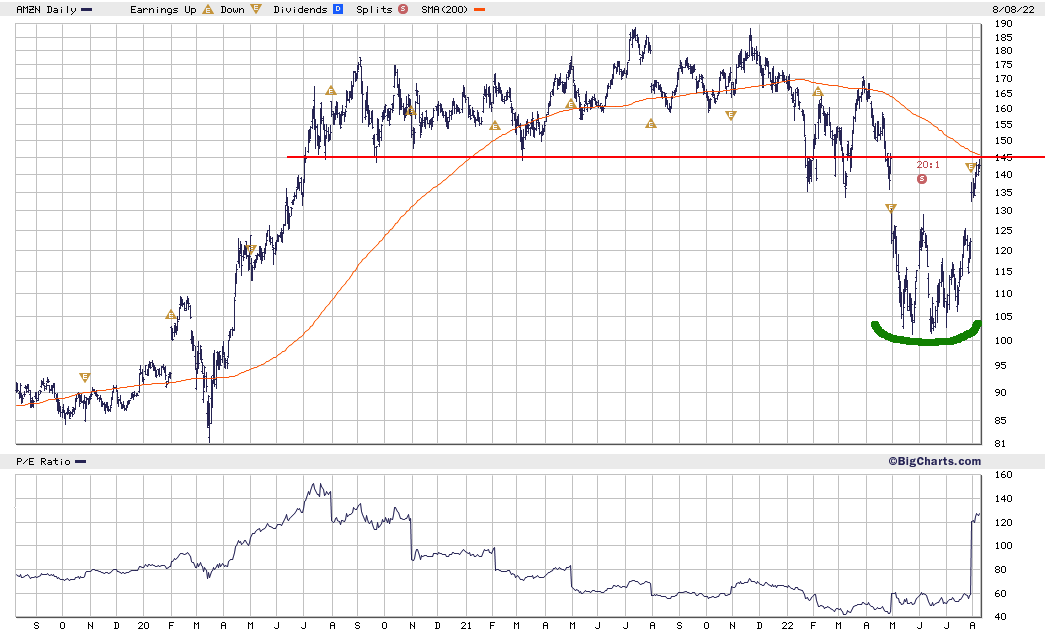This screenshot has width=1045, height=635.
Task: Click the 'SMA(200)' legend label
Action: pos(445,9)
